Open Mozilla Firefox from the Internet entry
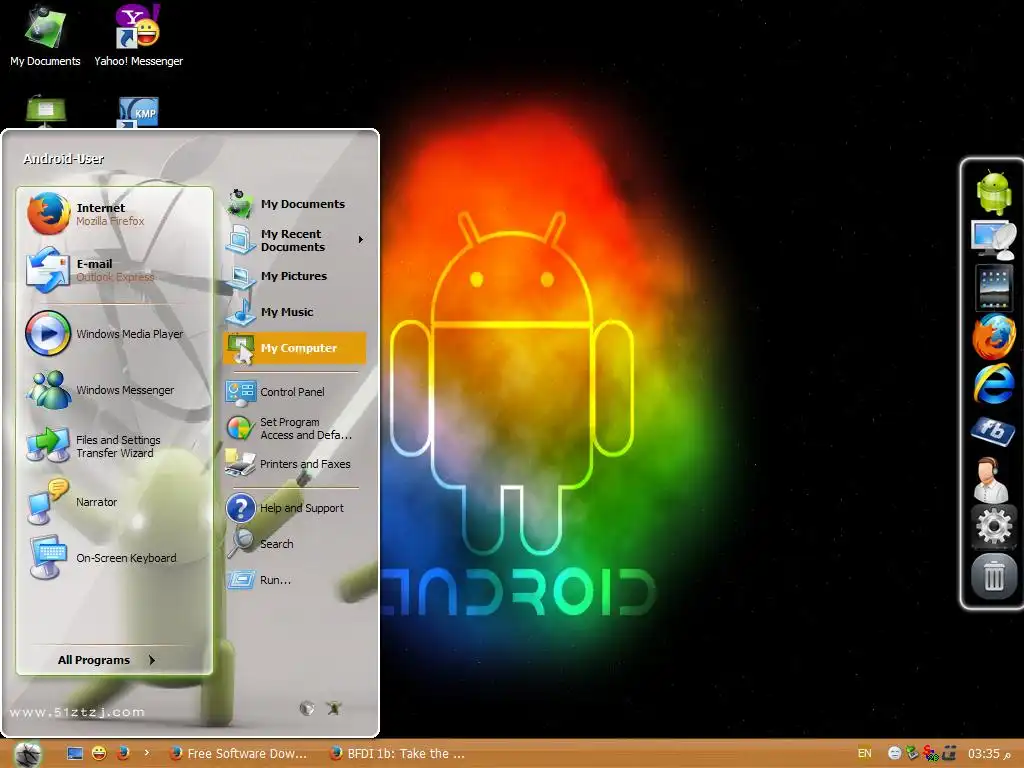Screen dimensions: 1024x768 (114, 214)
